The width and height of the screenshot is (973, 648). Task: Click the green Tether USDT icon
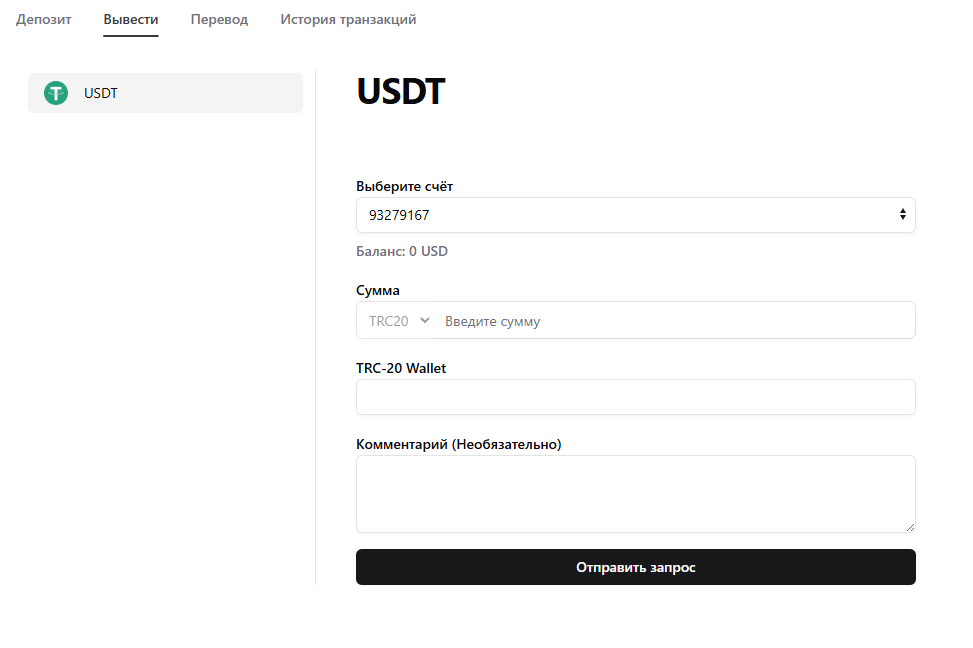click(56, 93)
